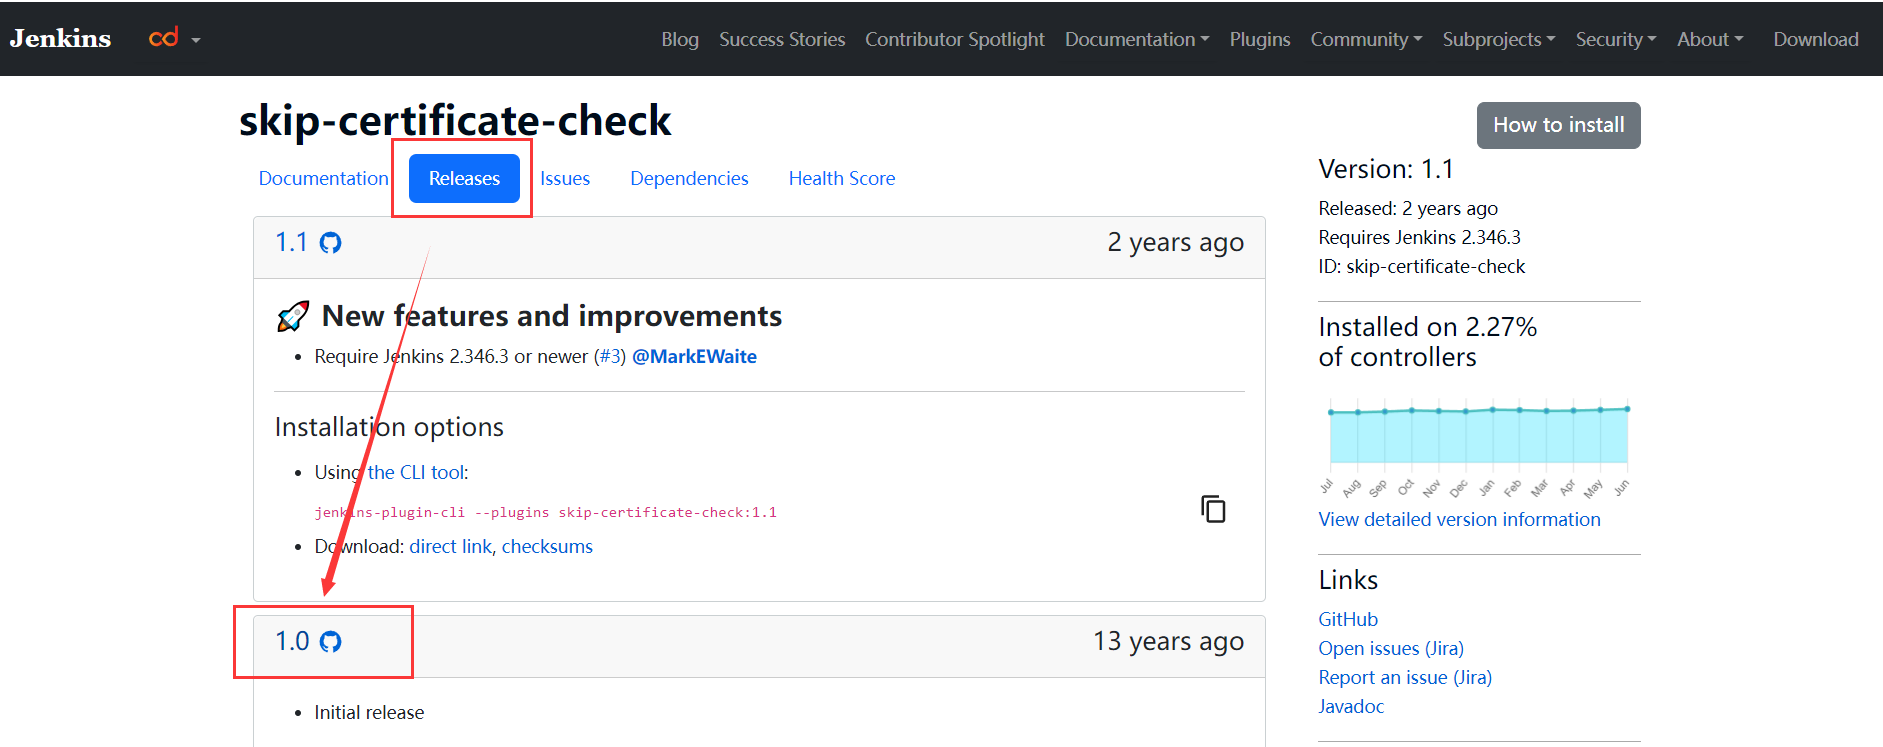Viewport: 1883px width, 747px height.
Task: Open the Dependencies tab
Action: 689,178
